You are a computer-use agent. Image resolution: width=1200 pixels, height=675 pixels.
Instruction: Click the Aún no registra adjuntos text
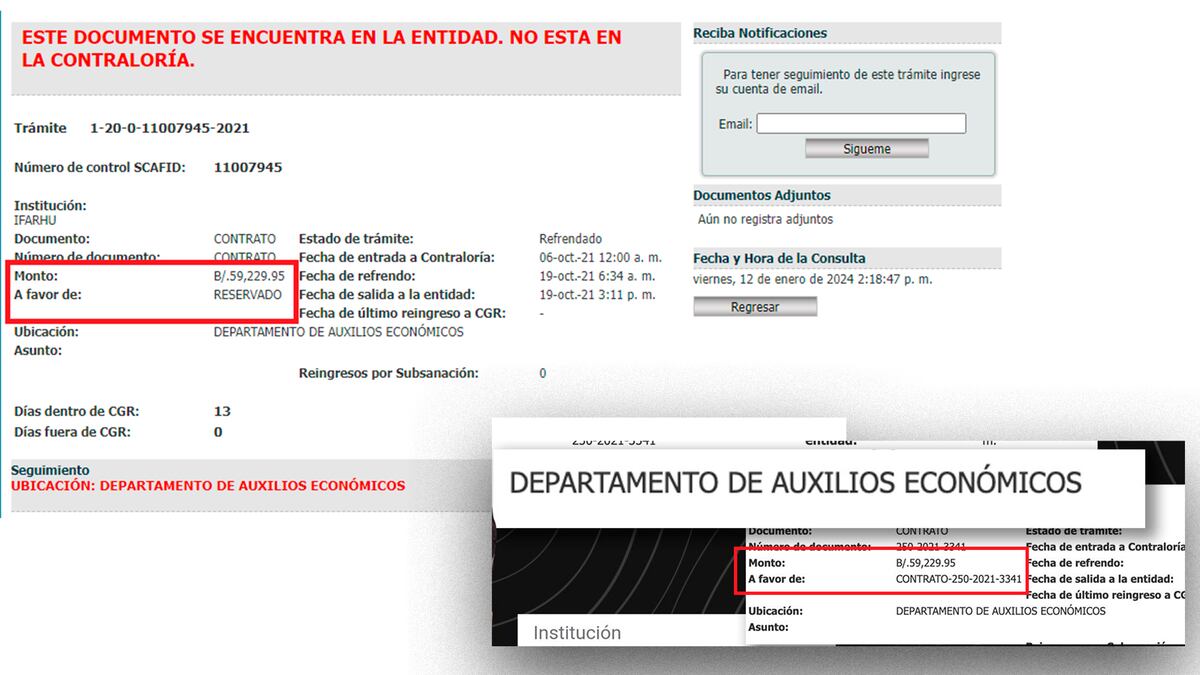coord(765,219)
